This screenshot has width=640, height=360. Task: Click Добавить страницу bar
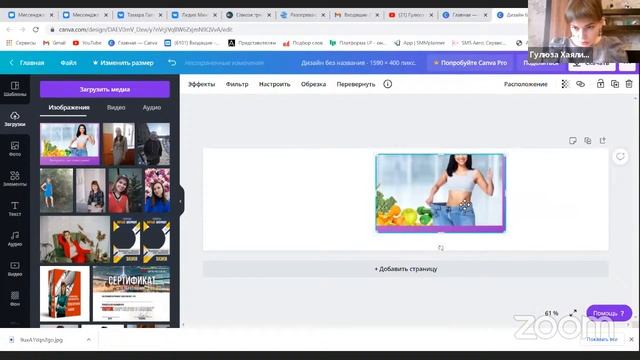pyautogui.click(x=406, y=269)
